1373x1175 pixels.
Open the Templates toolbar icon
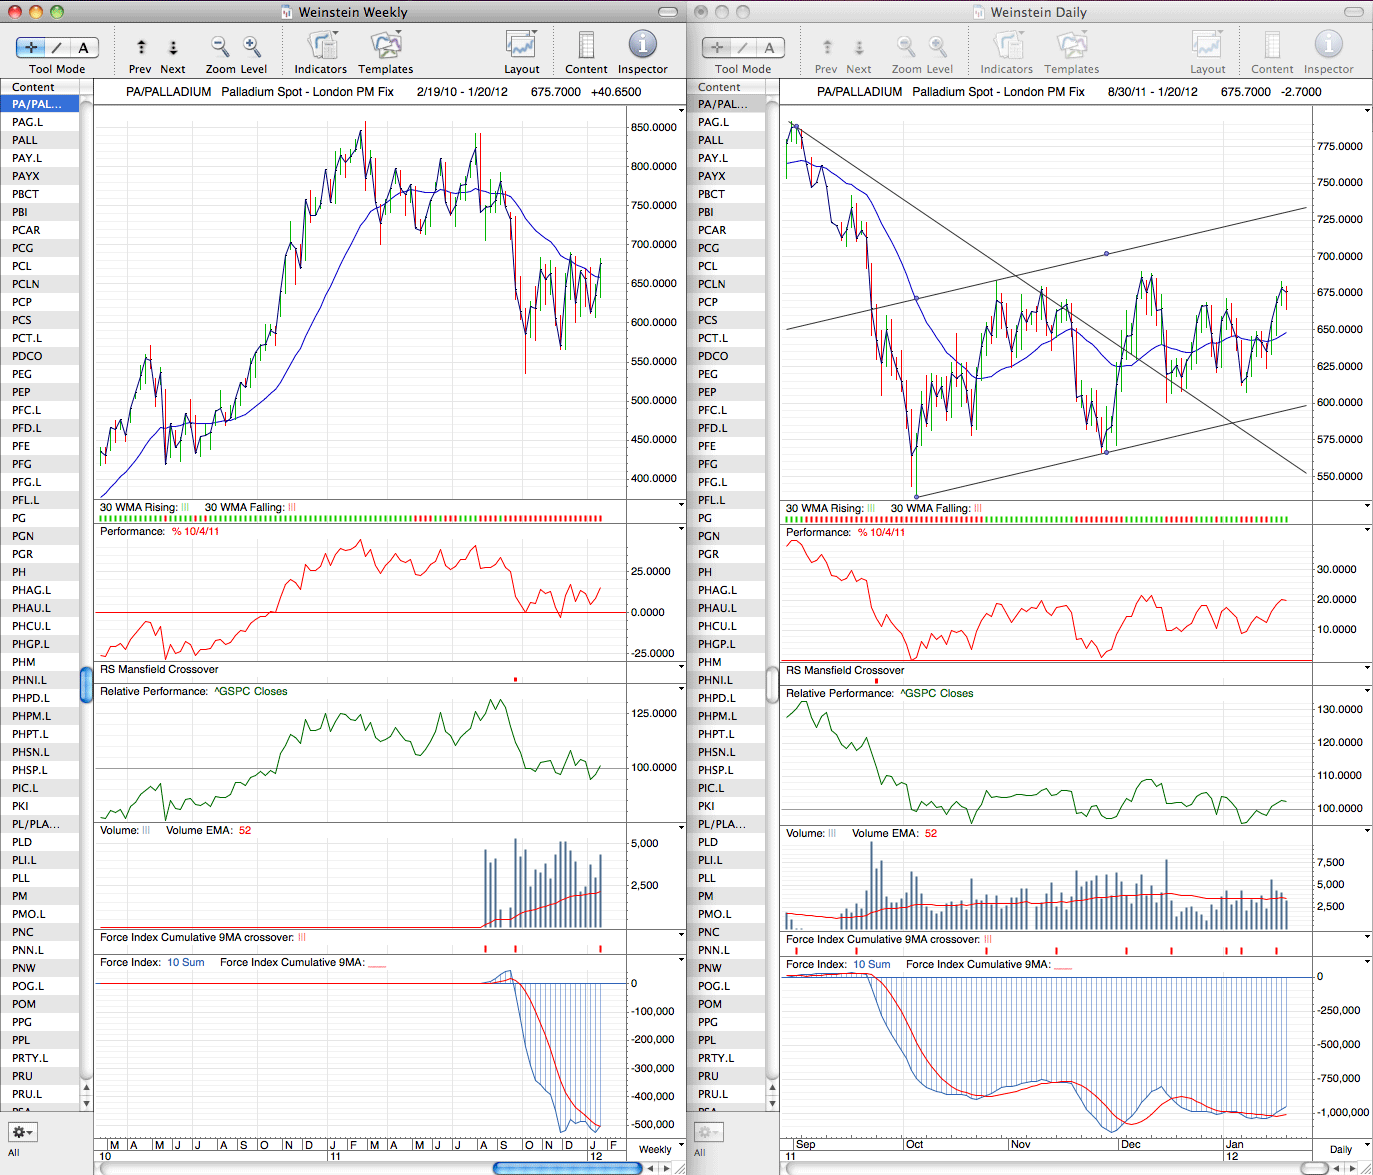tap(386, 45)
